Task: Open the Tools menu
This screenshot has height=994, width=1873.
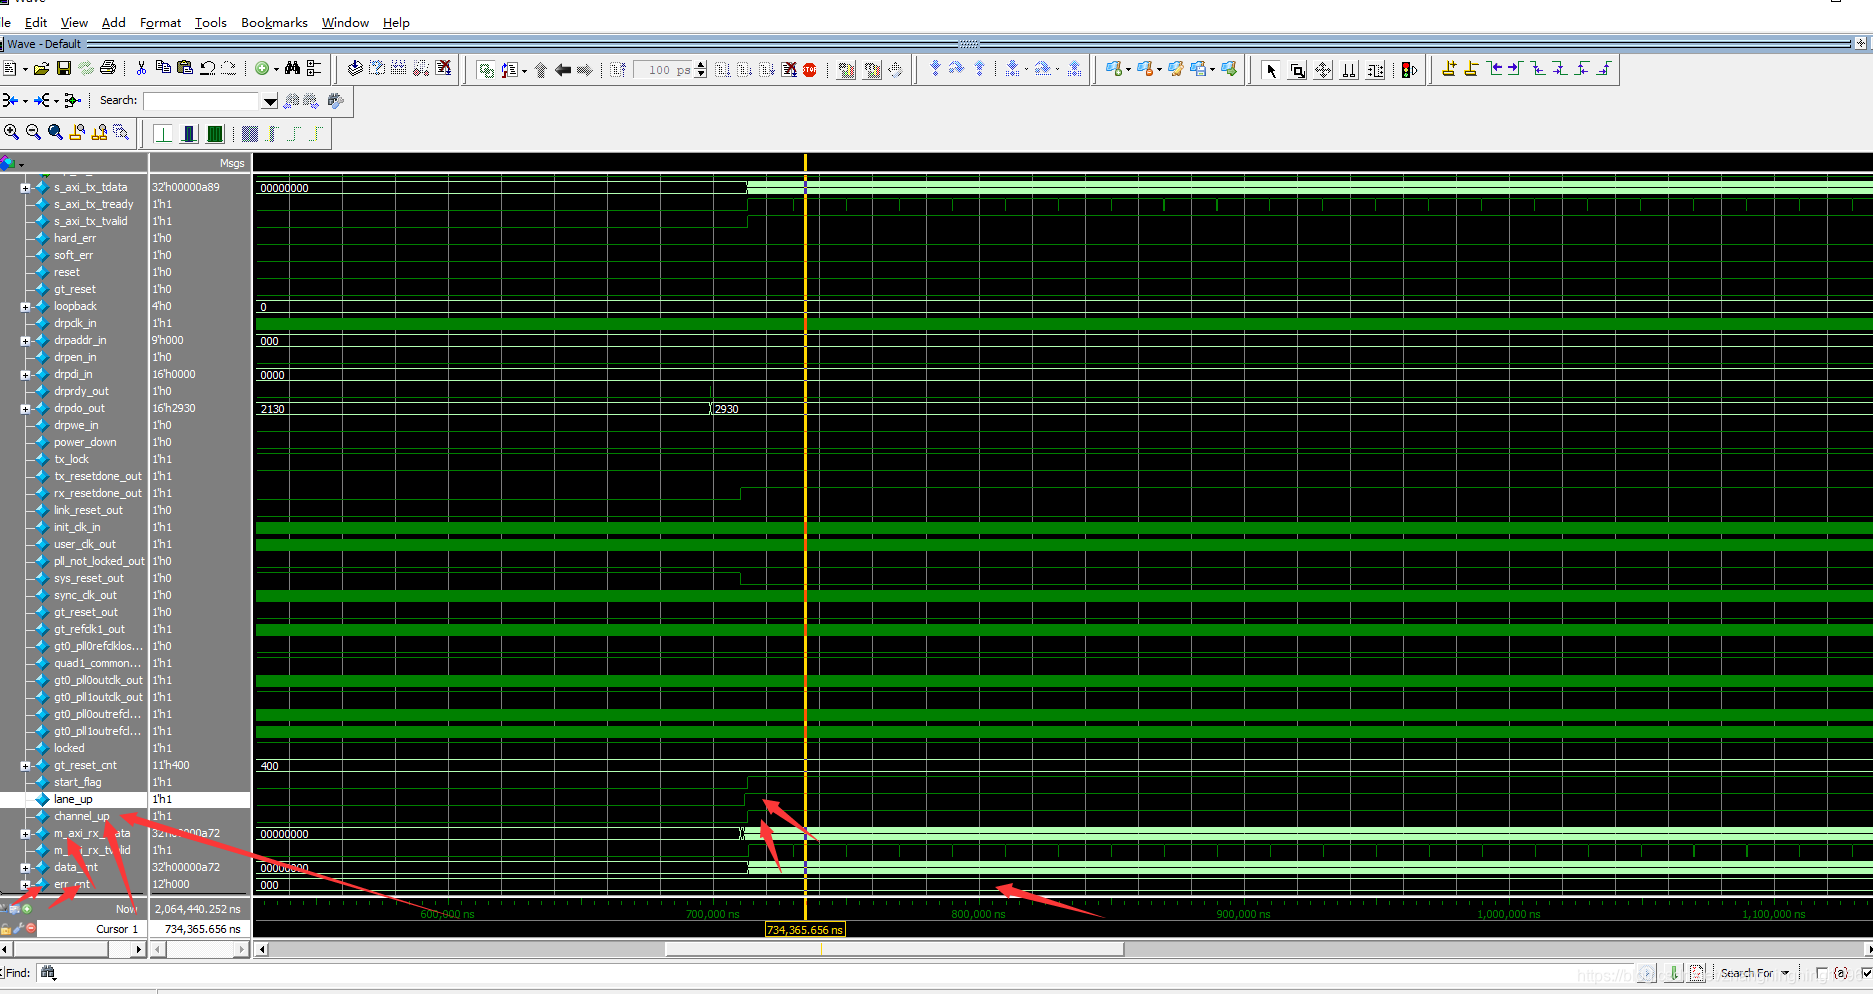Action: click(211, 22)
